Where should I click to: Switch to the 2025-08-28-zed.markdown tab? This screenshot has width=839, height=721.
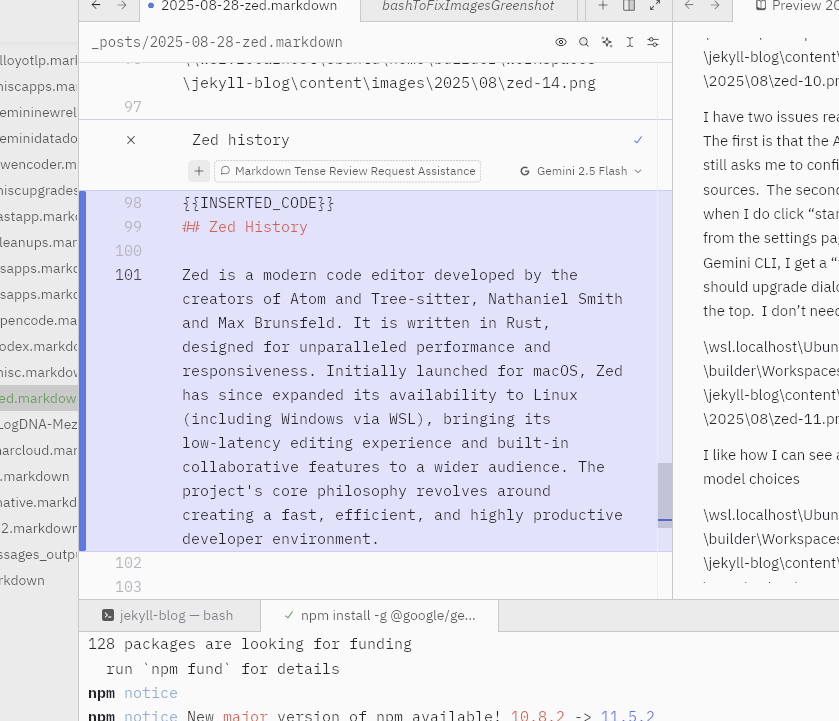pyautogui.click(x=250, y=7)
